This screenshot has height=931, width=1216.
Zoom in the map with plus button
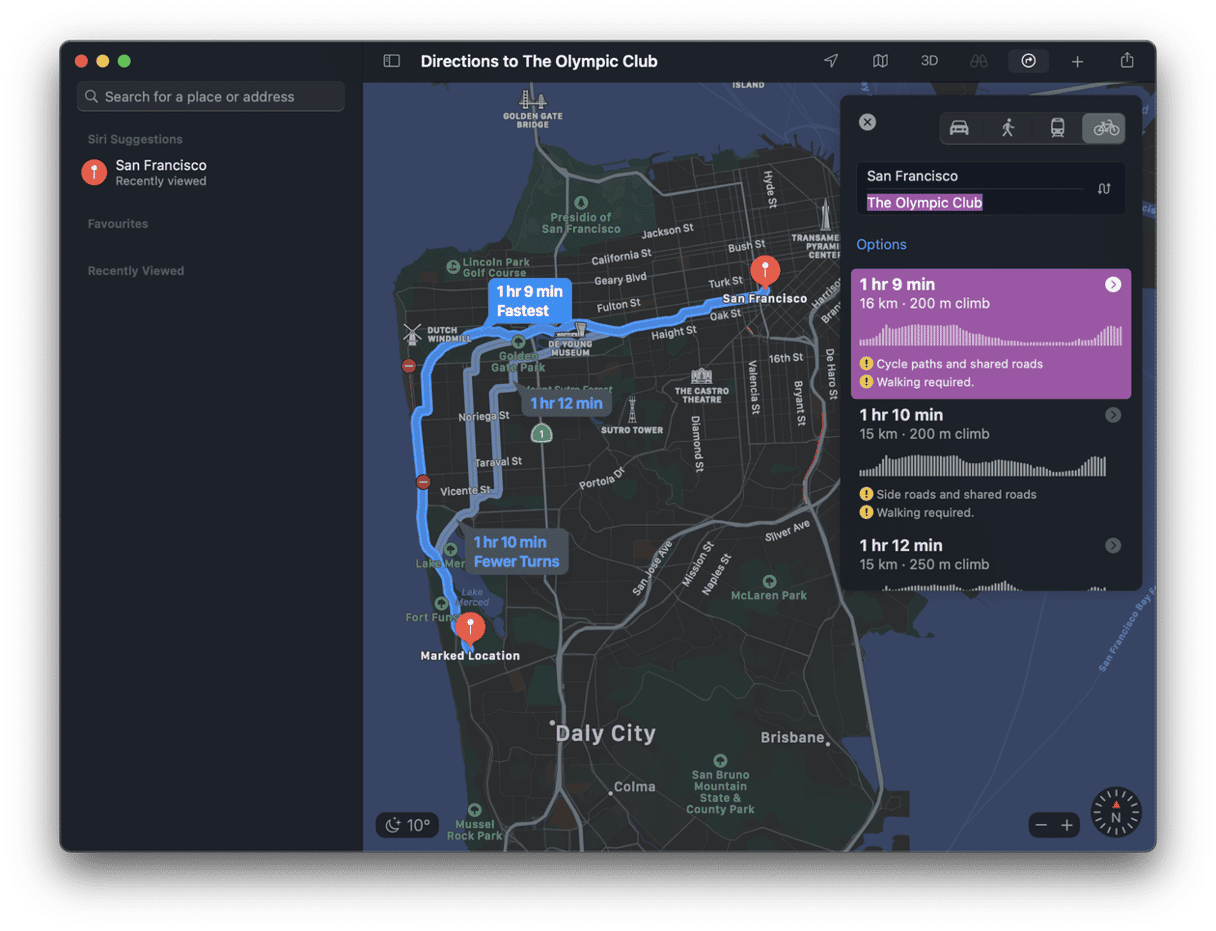[x=1067, y=825]
